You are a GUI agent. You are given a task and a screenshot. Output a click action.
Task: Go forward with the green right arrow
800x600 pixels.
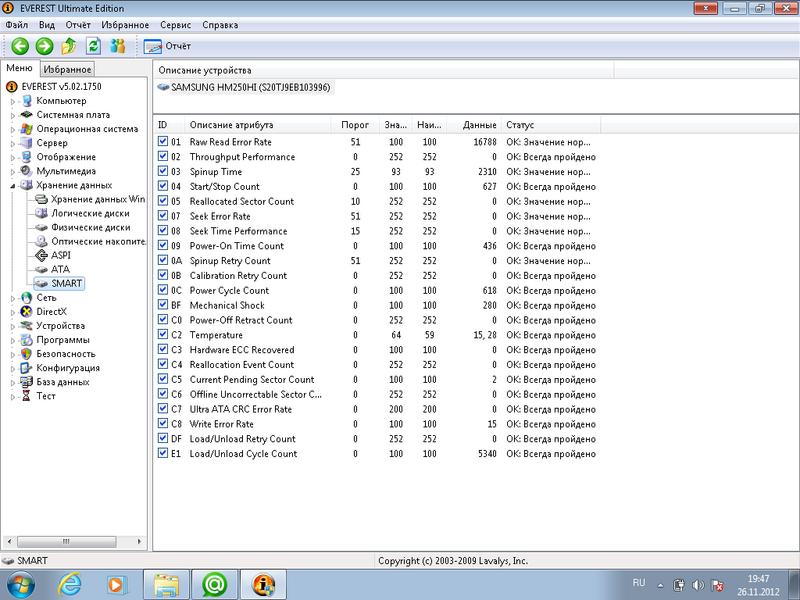44,46
